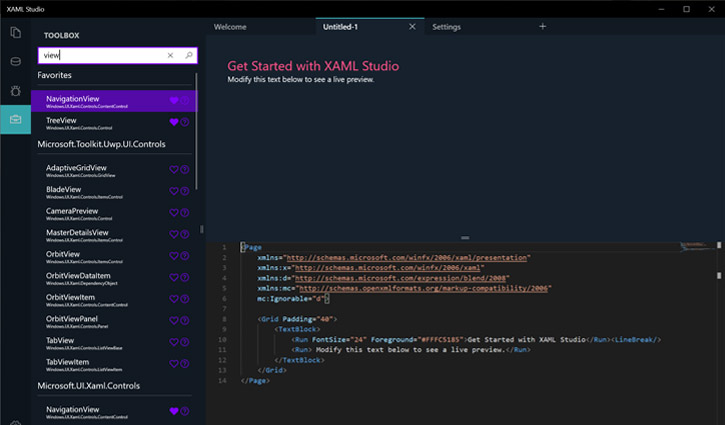Add a new document tab
Screen dimensions: 725x425
[x=542, y=26]
